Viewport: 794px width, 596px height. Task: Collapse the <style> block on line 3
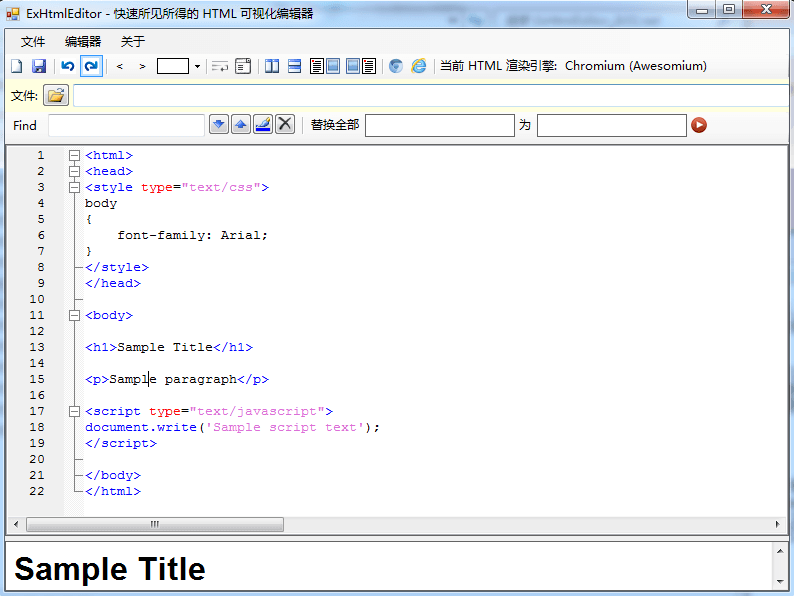coord(74,187)
